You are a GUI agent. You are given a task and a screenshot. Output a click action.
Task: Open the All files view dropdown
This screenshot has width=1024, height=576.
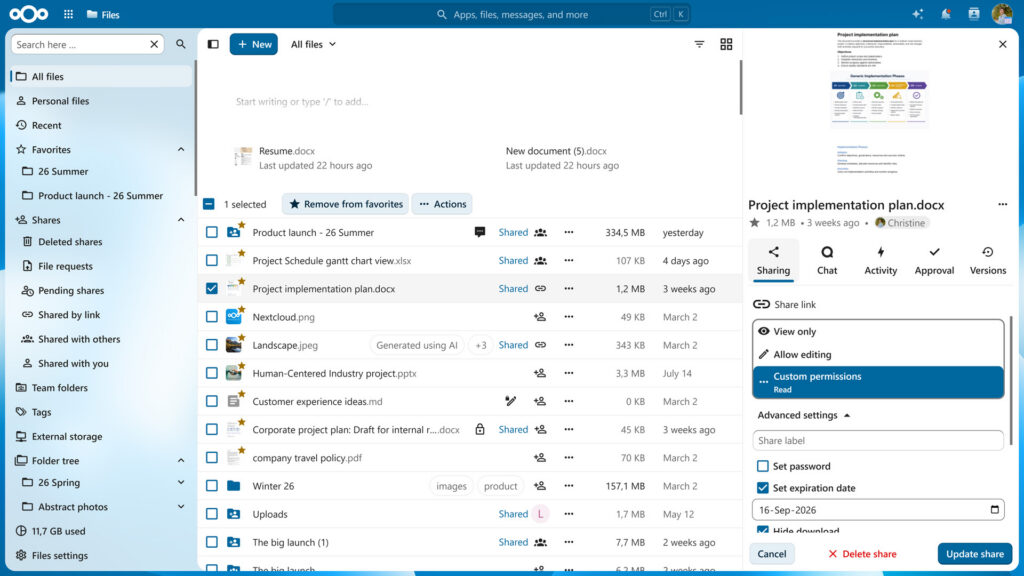(313, 44)
